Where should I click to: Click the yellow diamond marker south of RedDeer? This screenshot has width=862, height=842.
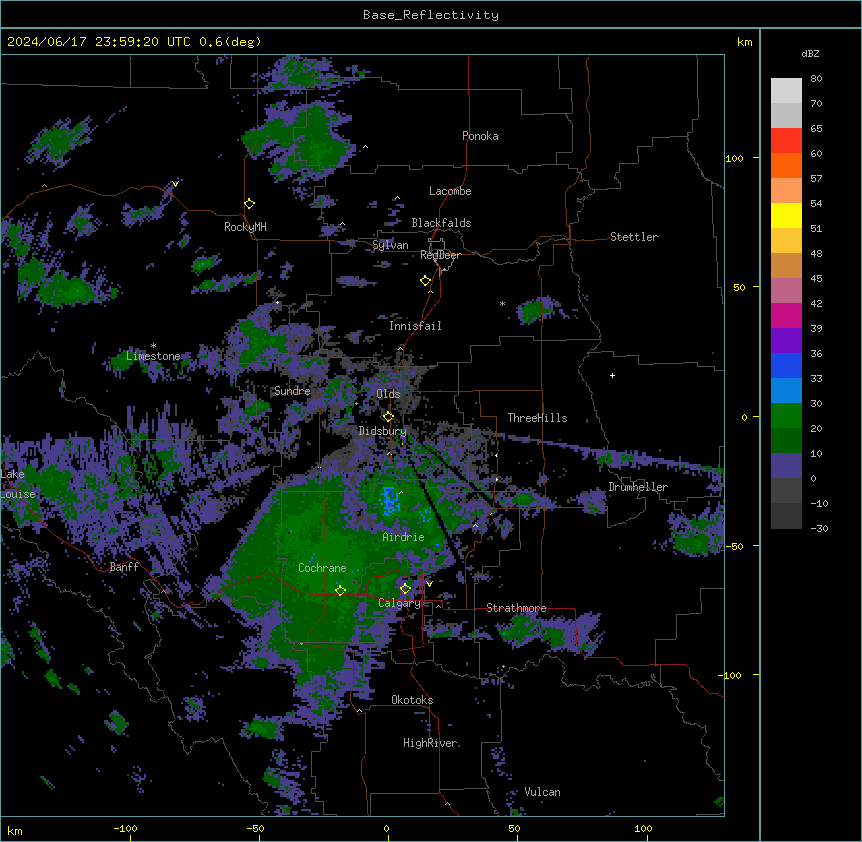coord(425,281)
